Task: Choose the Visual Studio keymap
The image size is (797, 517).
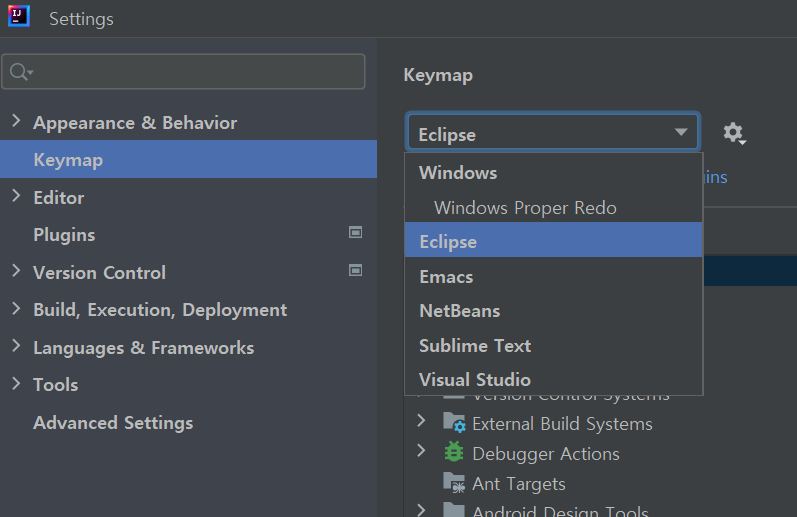Action: tap(554, 379)
